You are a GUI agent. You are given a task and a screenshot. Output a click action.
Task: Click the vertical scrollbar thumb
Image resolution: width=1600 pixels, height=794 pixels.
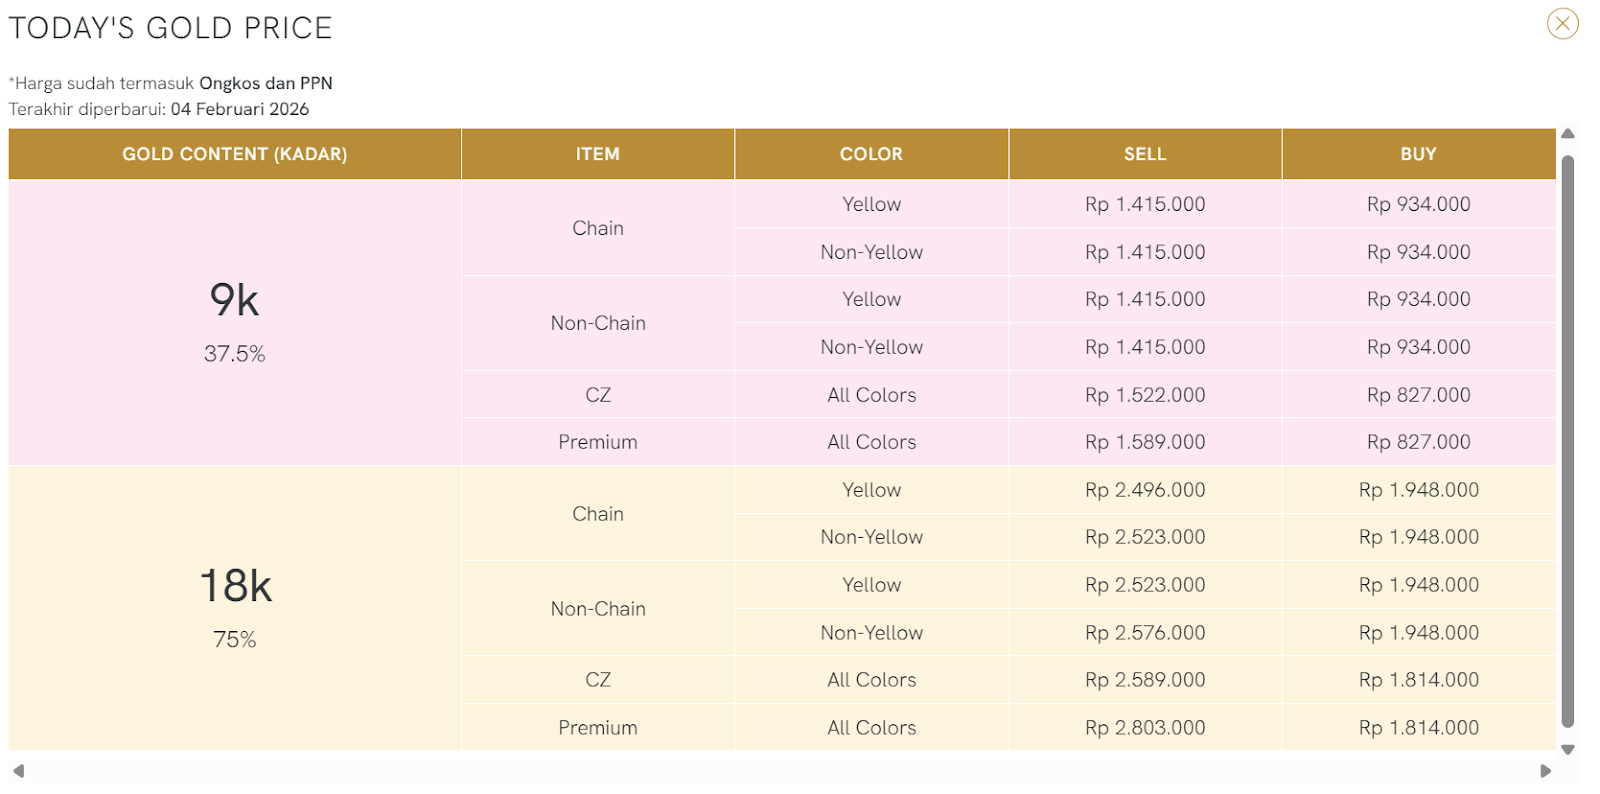[x=1568, y=440]
